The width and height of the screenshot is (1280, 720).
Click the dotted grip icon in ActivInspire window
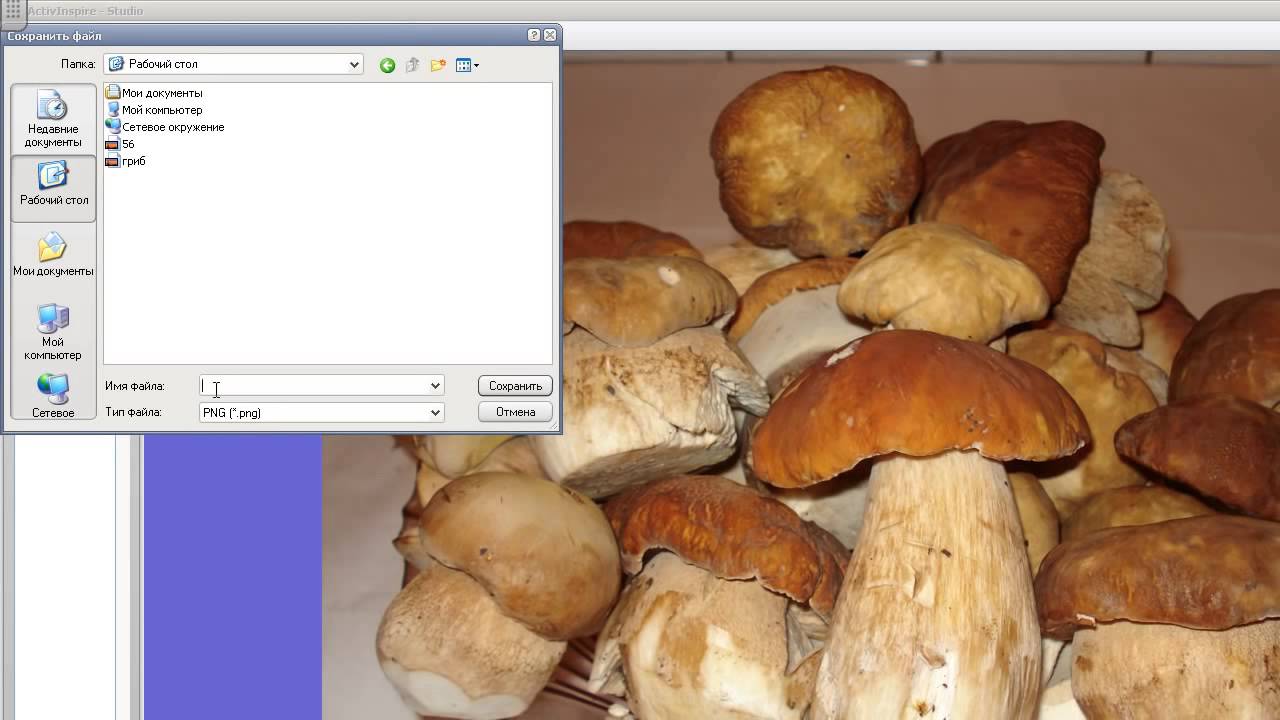pos(12,10)
